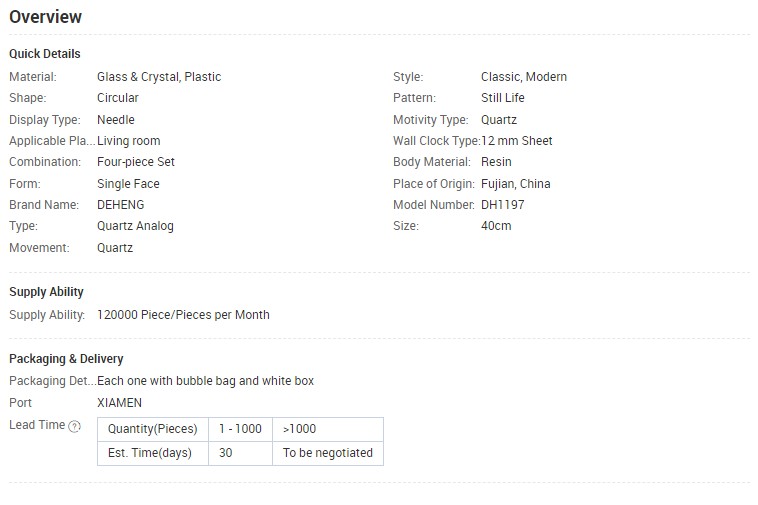This screenshot has width=758, height=505.
Task: Click the Quantity(Pieces) table header cell
Action: (x=153, y=429)
